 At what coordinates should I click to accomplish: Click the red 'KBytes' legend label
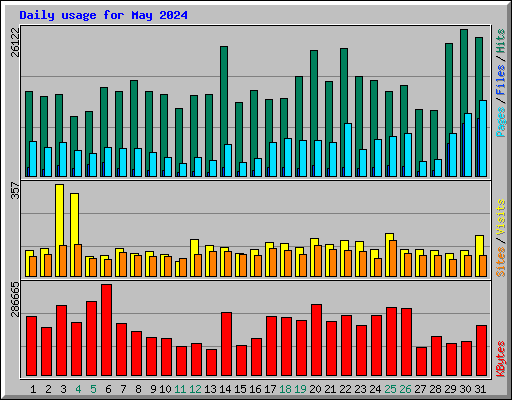(500, 359)
